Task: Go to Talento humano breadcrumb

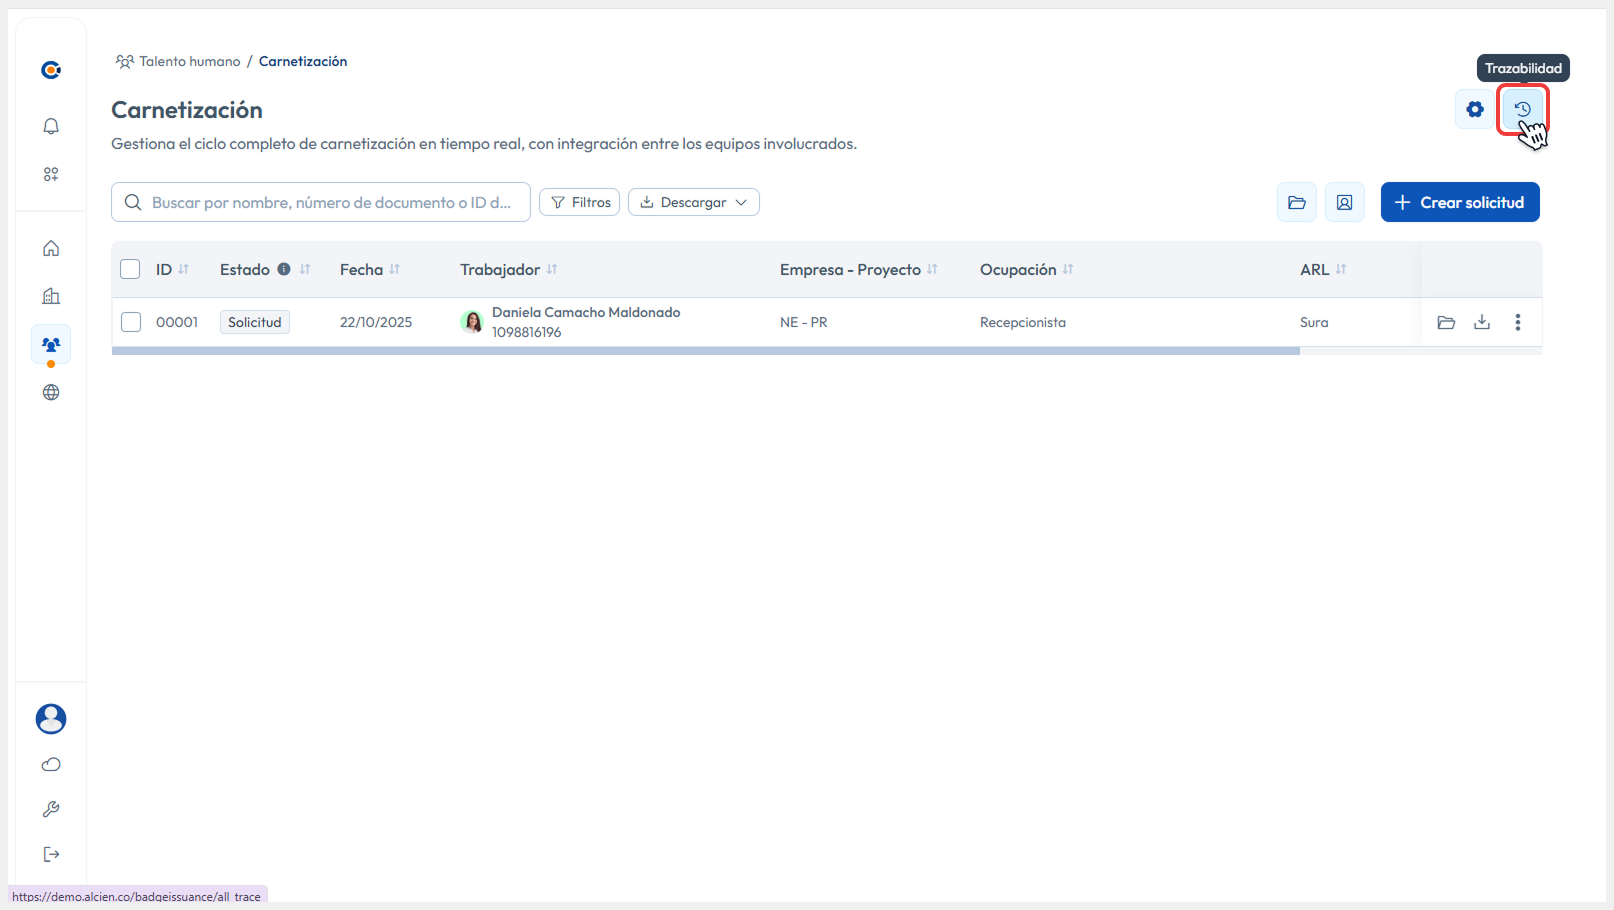Action: [189, 61]
